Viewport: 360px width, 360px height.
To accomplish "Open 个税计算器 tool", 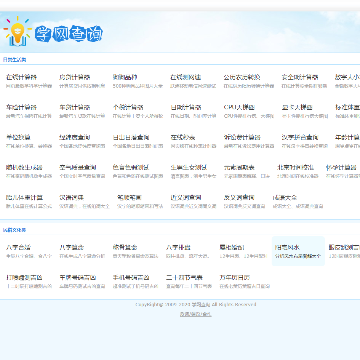I will (128, 107).
